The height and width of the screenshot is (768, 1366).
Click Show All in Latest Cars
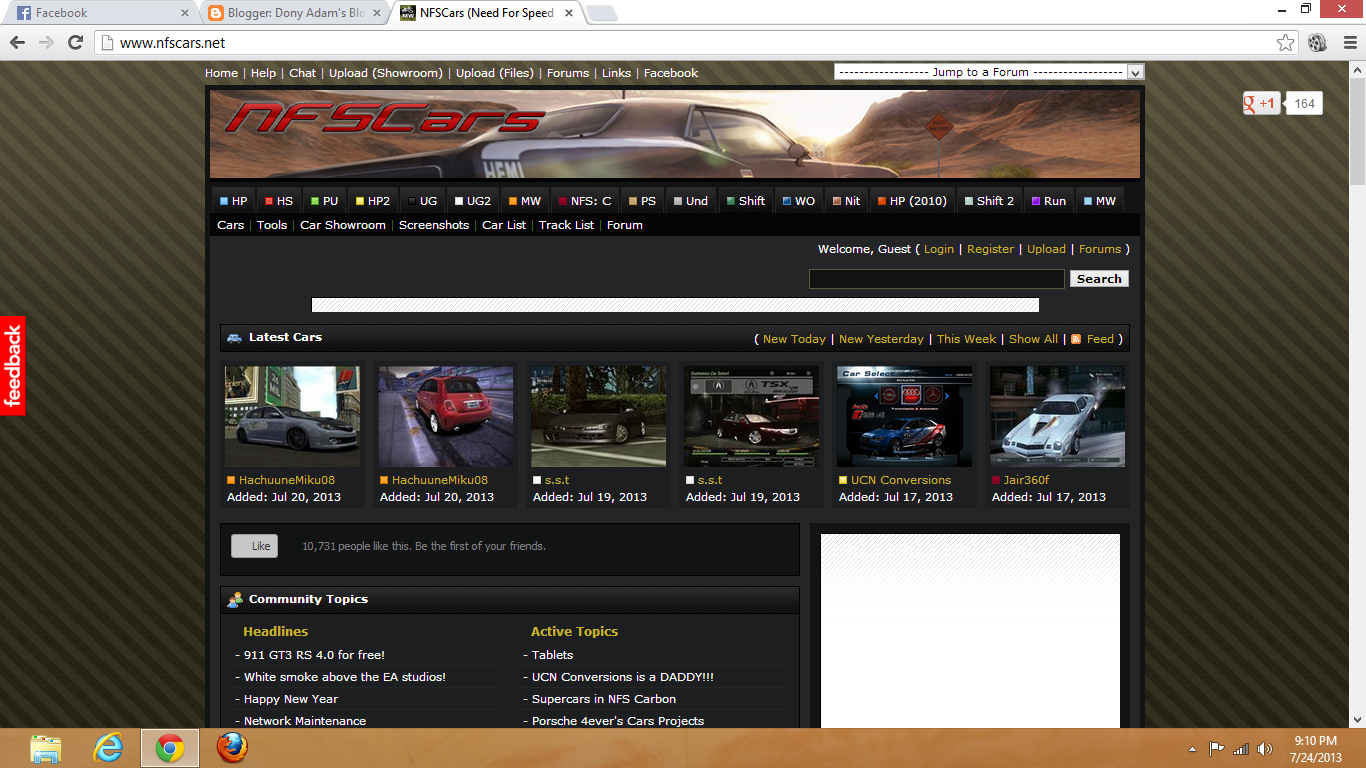click(1033, 339)
